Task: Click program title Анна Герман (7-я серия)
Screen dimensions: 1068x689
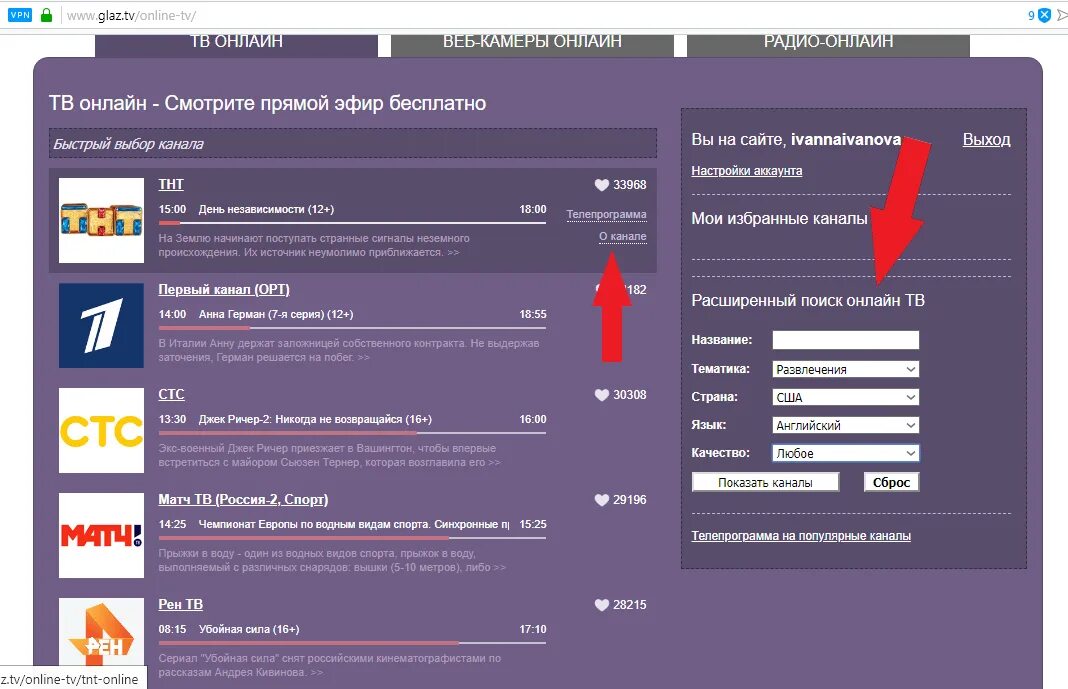Action: [275, 315]
